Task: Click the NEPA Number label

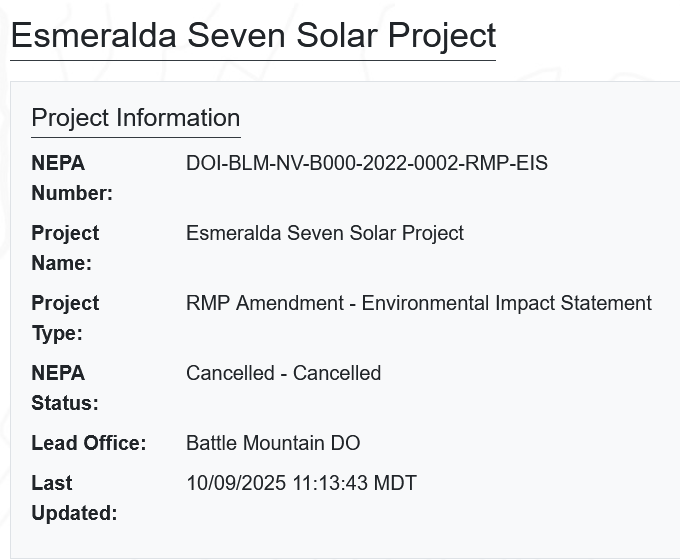Action: [72, 178]
